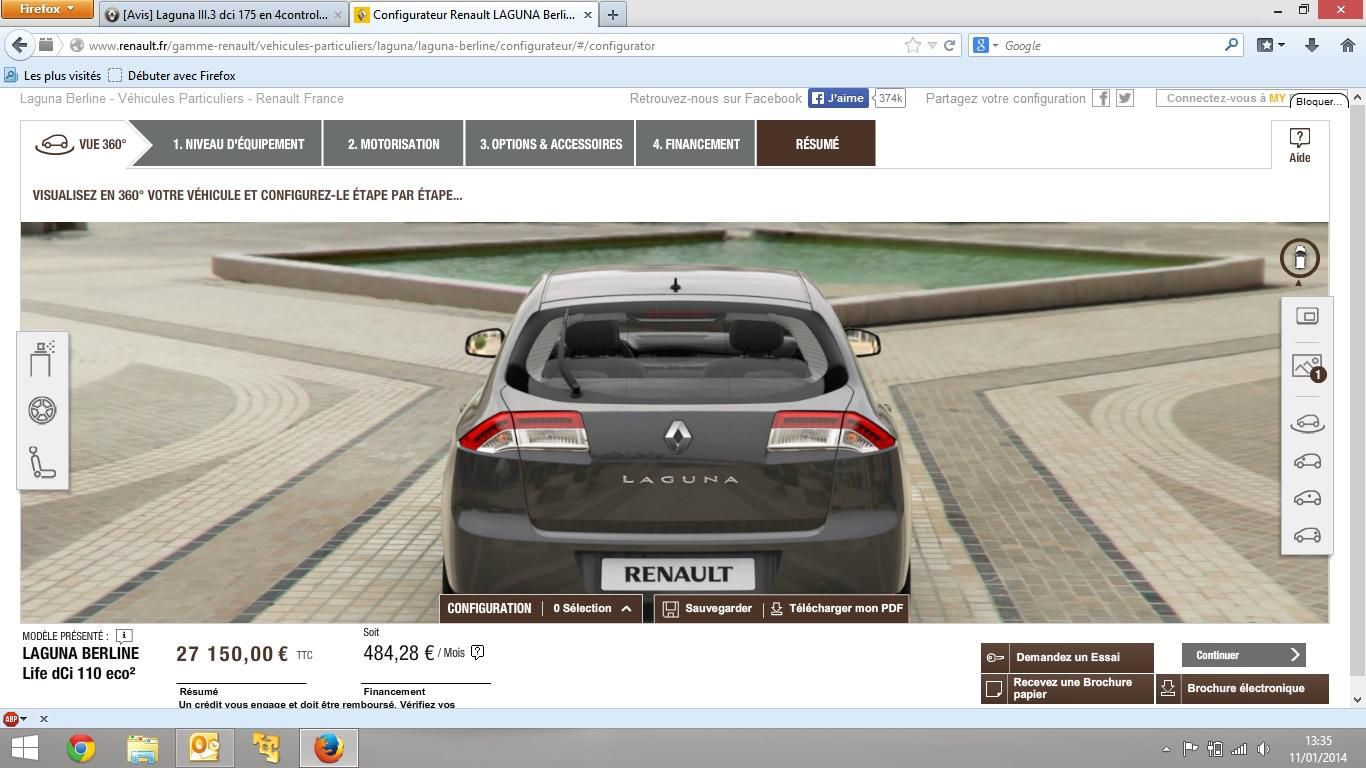
Task: Request Recevez une Brochure papier
Action: point(1067,688)
